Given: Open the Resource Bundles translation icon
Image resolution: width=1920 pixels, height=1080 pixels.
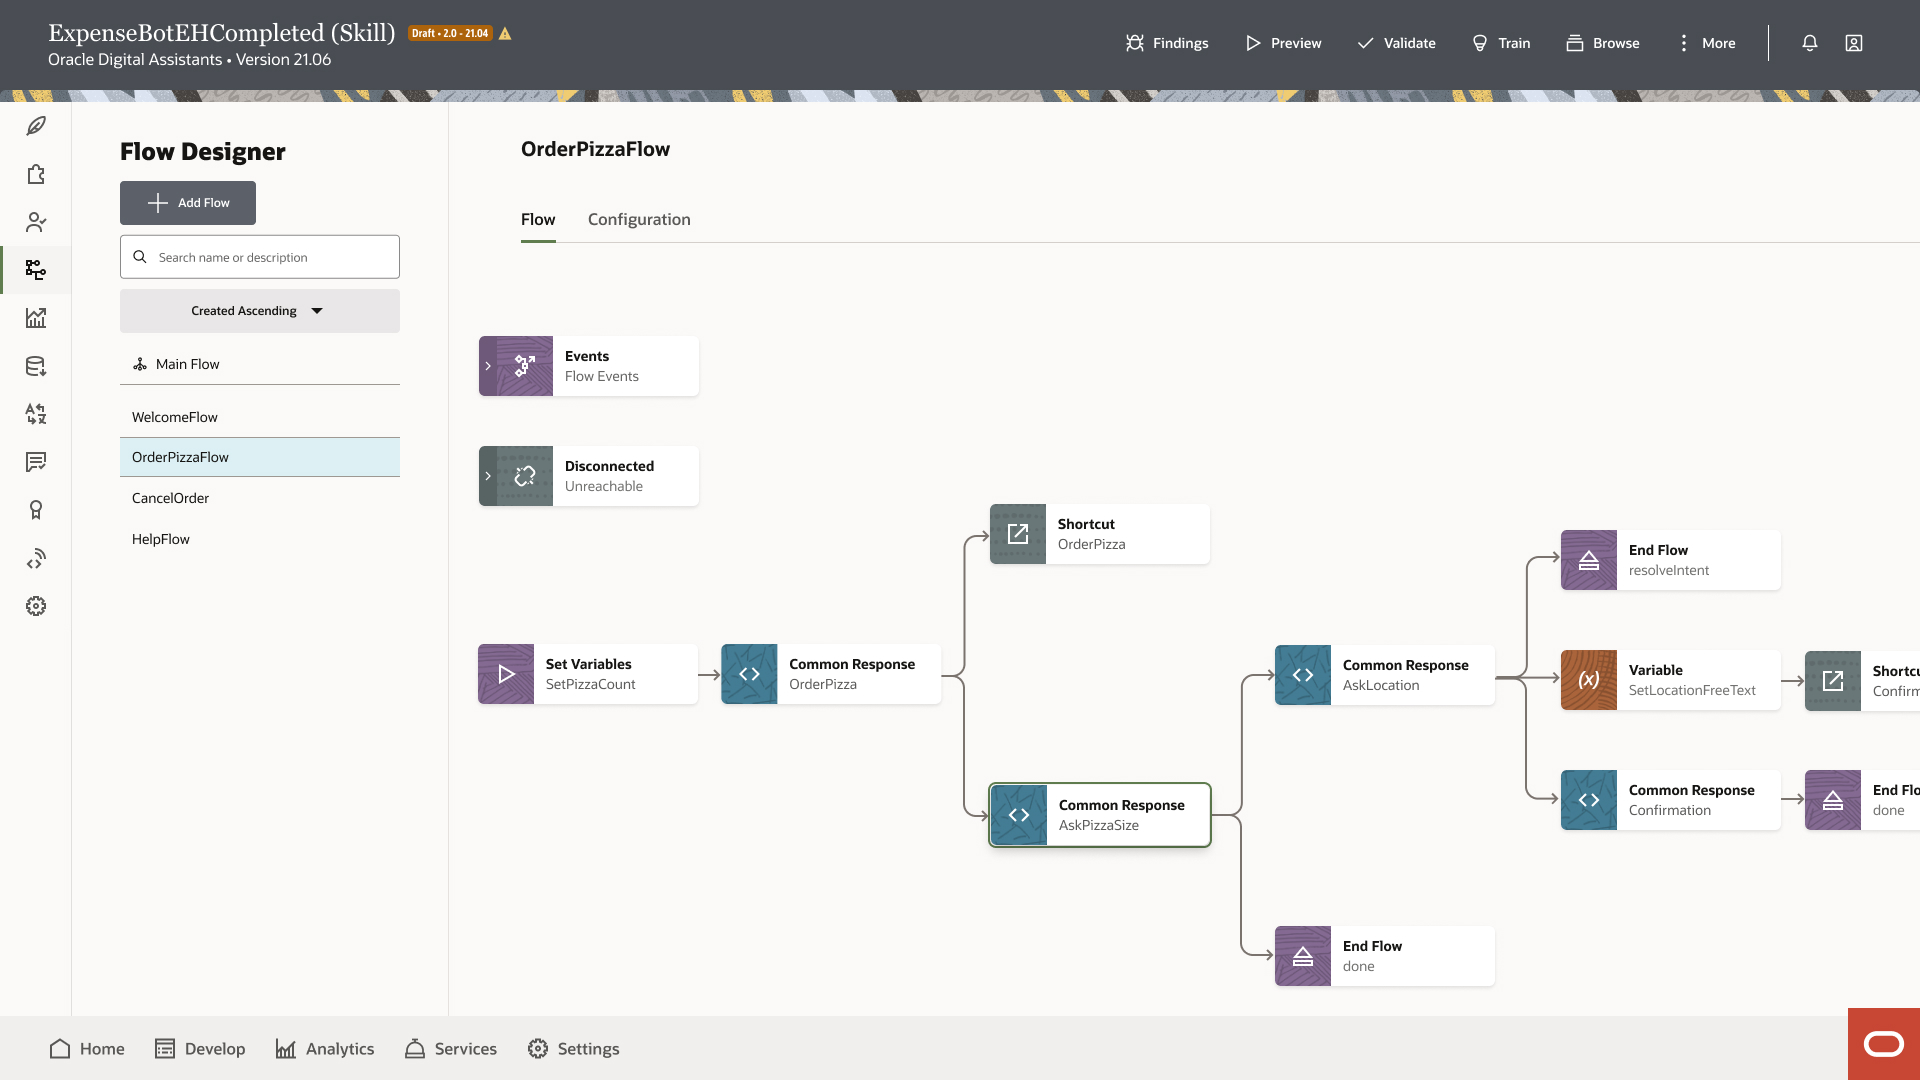Looking at the screenshot, I should 36,414.
